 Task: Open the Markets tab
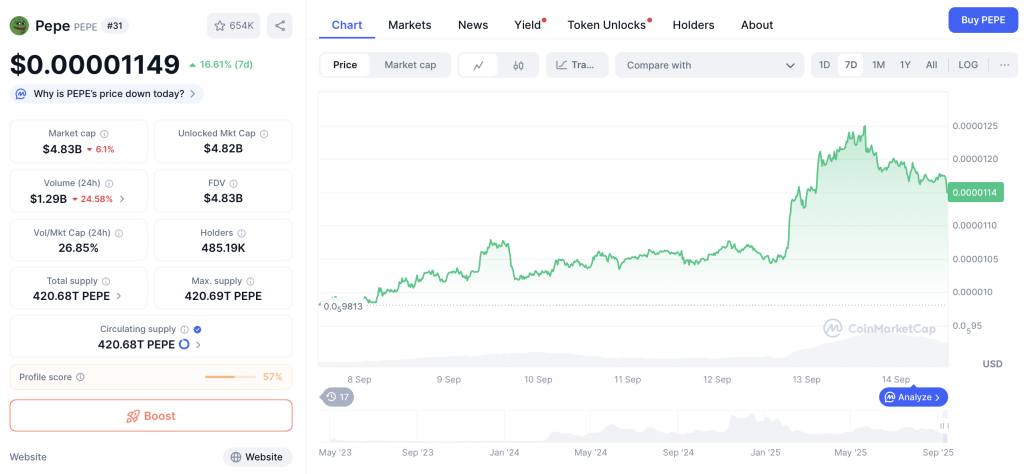coord(409,25)
